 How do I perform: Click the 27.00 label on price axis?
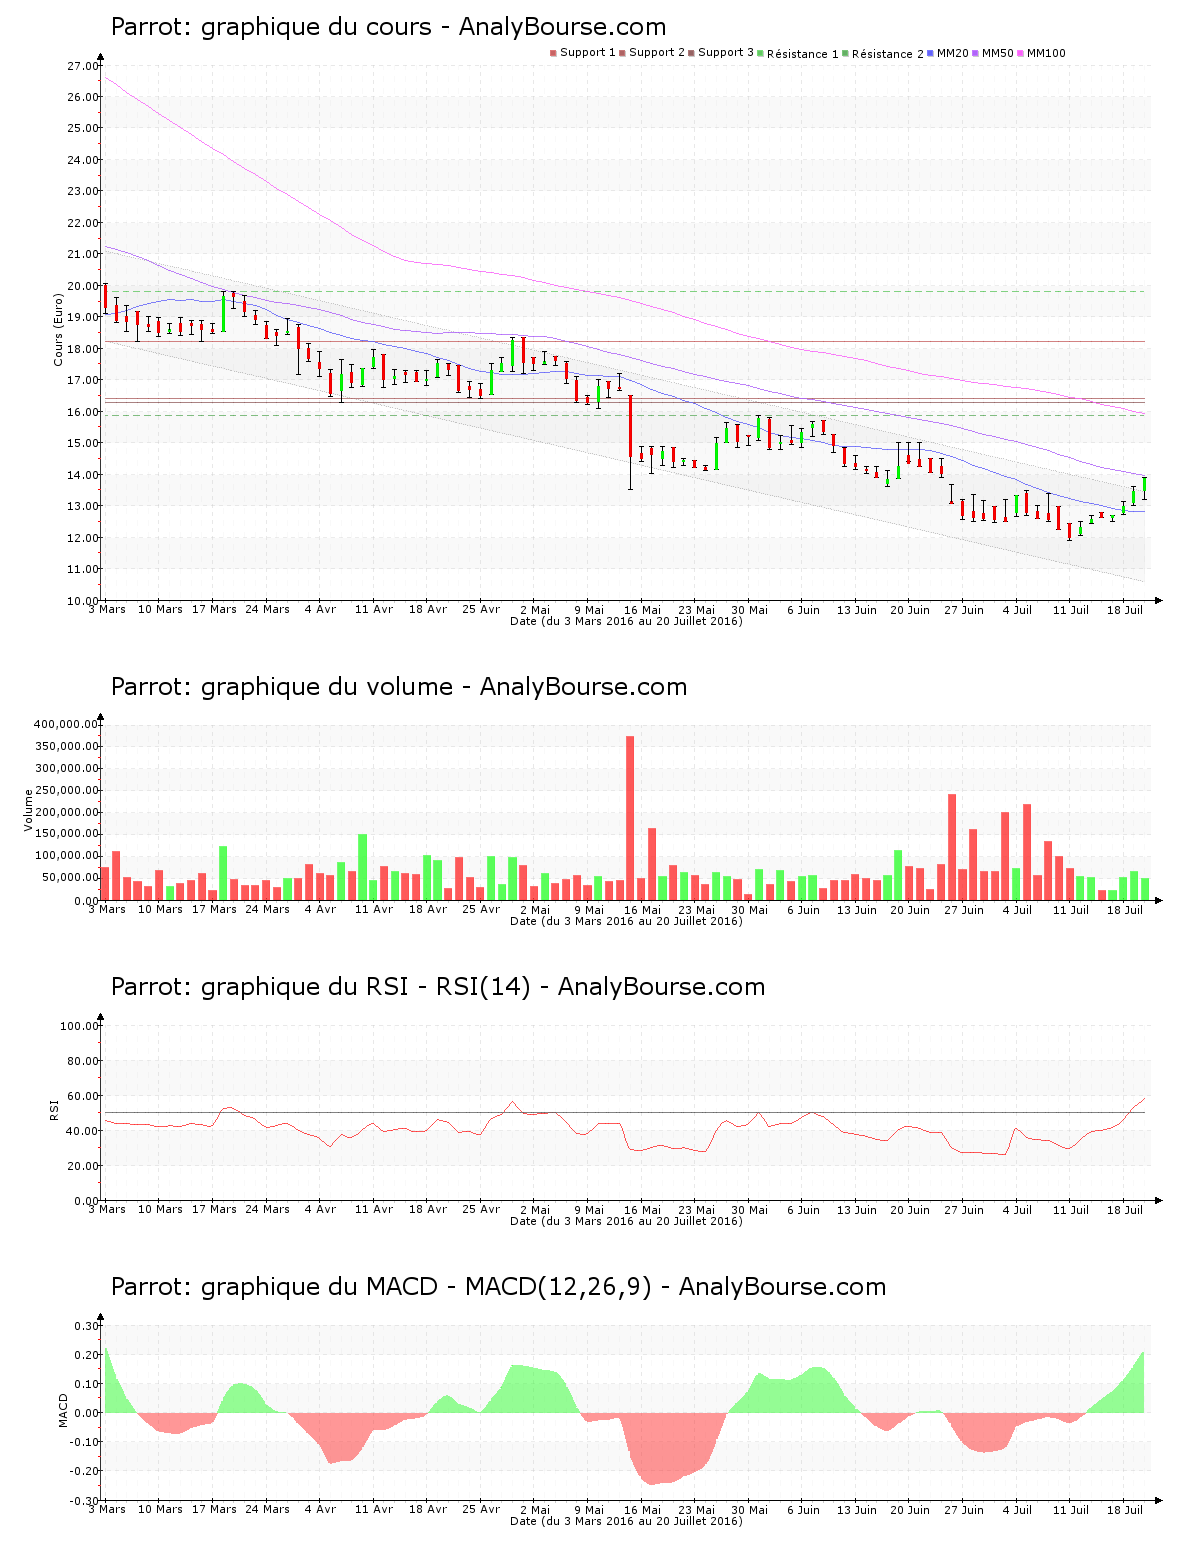83,66
